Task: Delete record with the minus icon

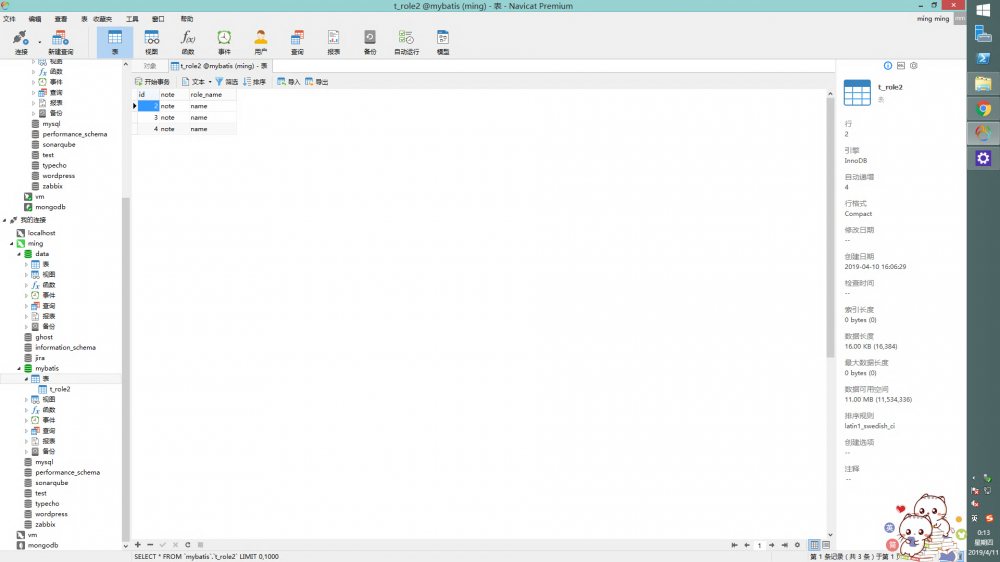Action: [x=150, y=545]
